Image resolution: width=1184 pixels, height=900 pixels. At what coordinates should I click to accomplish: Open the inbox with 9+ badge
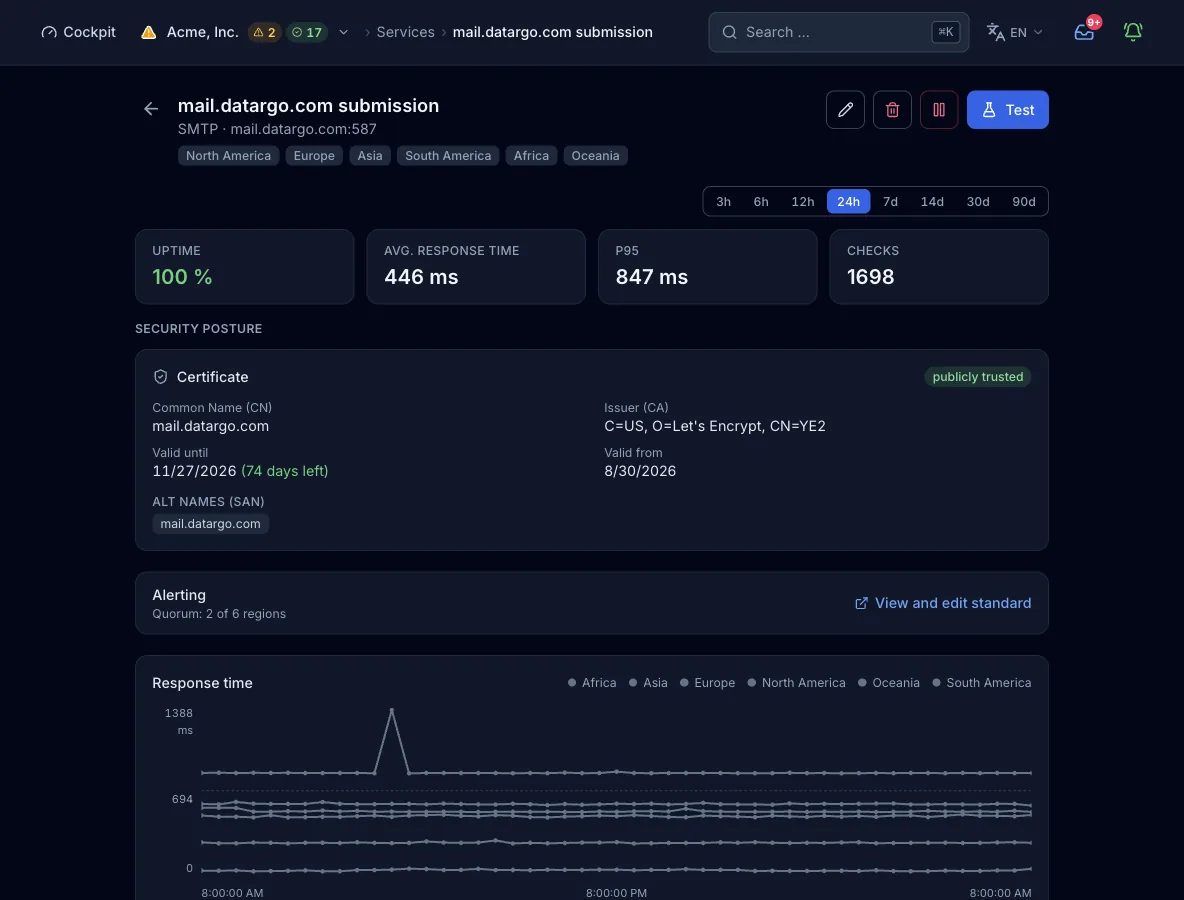1084,32
